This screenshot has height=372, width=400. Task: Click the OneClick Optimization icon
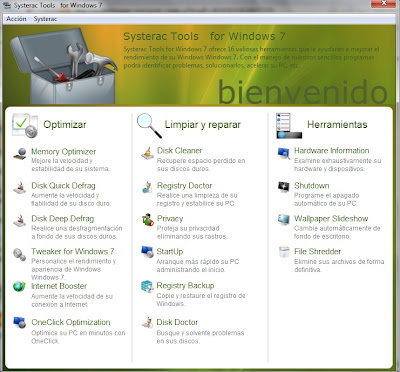(x=20, y=322)
